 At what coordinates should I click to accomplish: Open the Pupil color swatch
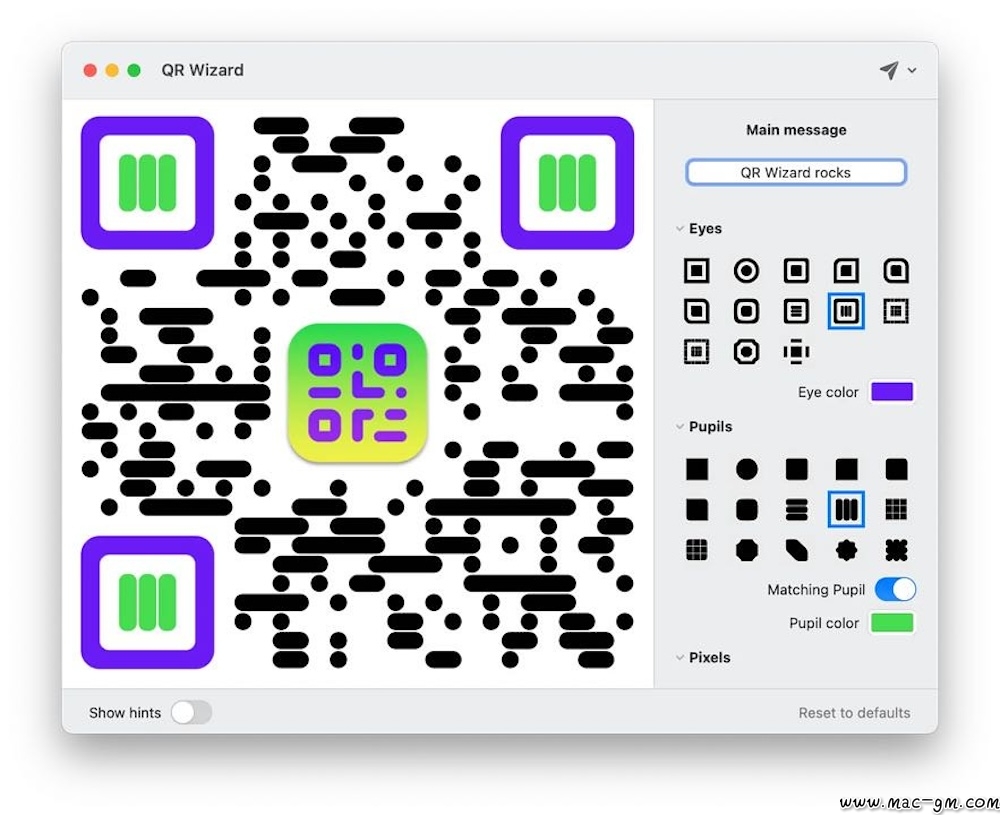[x=892, y=622]
